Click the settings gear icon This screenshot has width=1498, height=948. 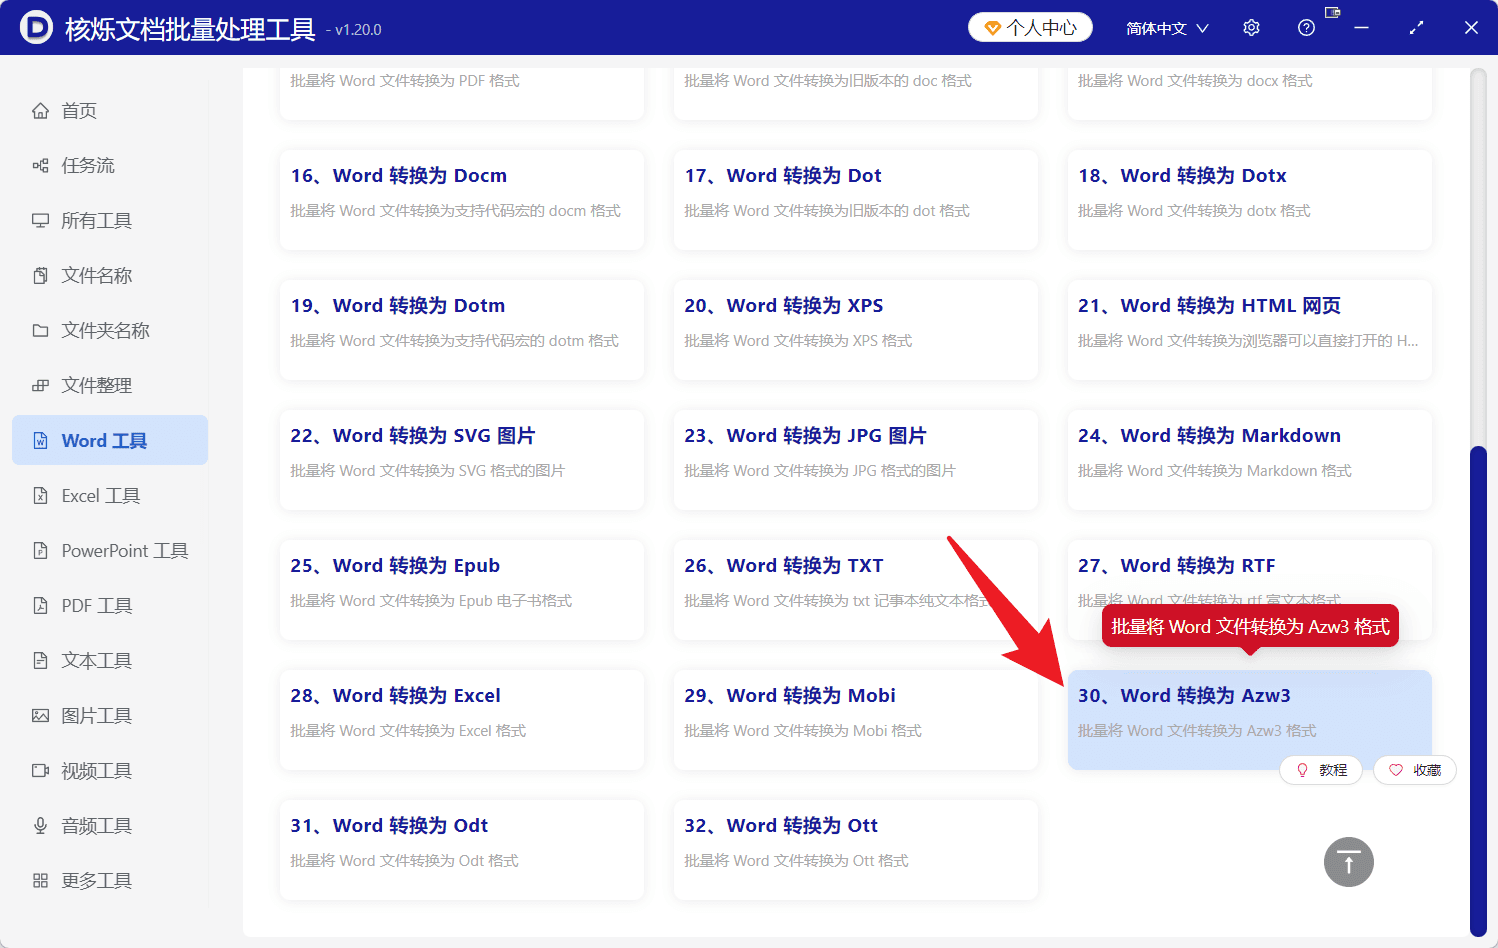click(1251, 27)
